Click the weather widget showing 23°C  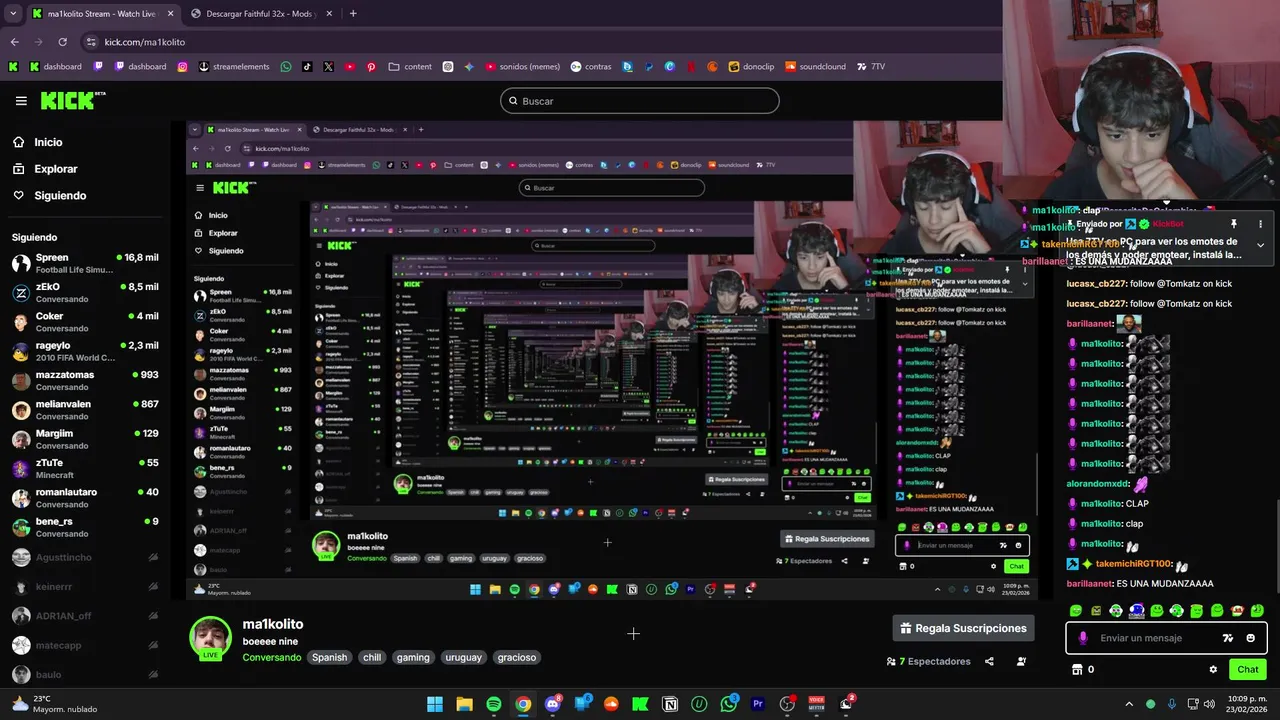coord(55,704)
